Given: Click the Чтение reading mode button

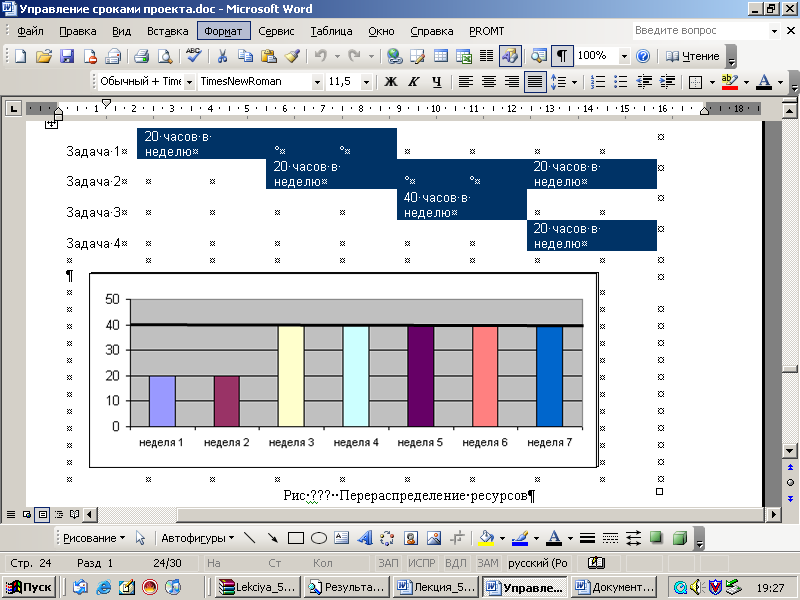Looking at the screenshot, I should click(x=692, y=56).
